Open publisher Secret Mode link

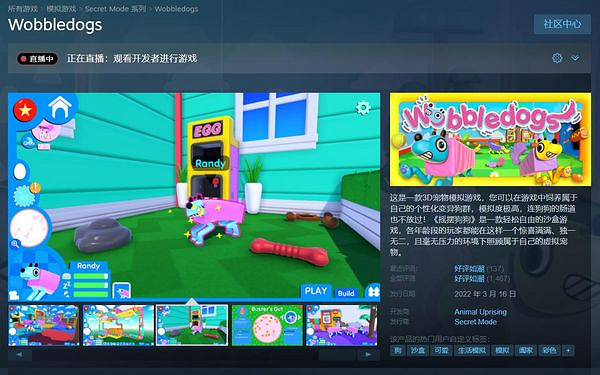475,322
